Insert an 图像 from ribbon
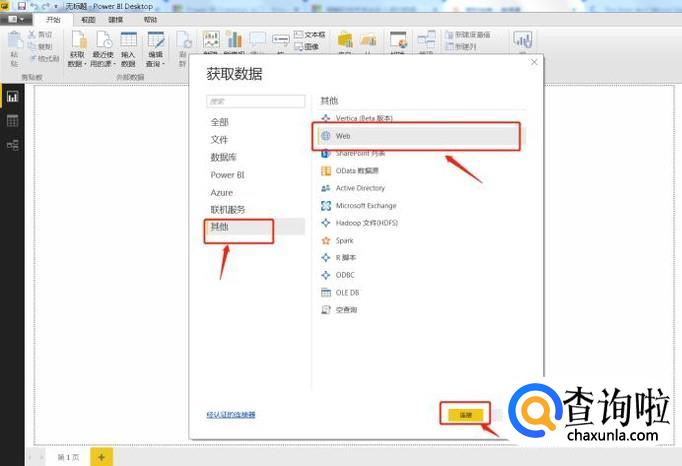The width and height of the screenshot is (682, 466). click(x=307, y=46)
